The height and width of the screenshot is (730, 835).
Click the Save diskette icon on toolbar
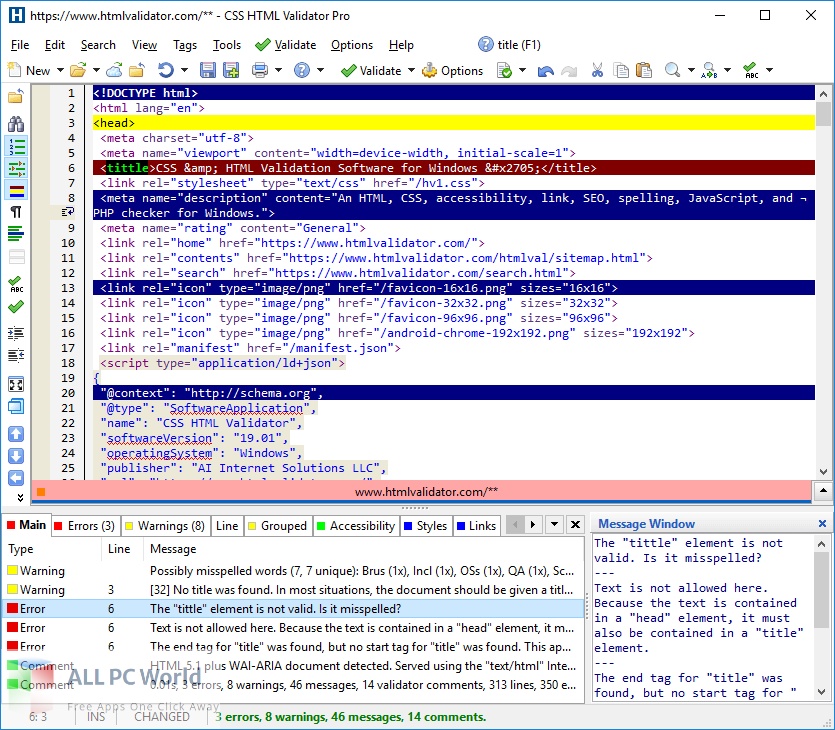coord(208,70)
